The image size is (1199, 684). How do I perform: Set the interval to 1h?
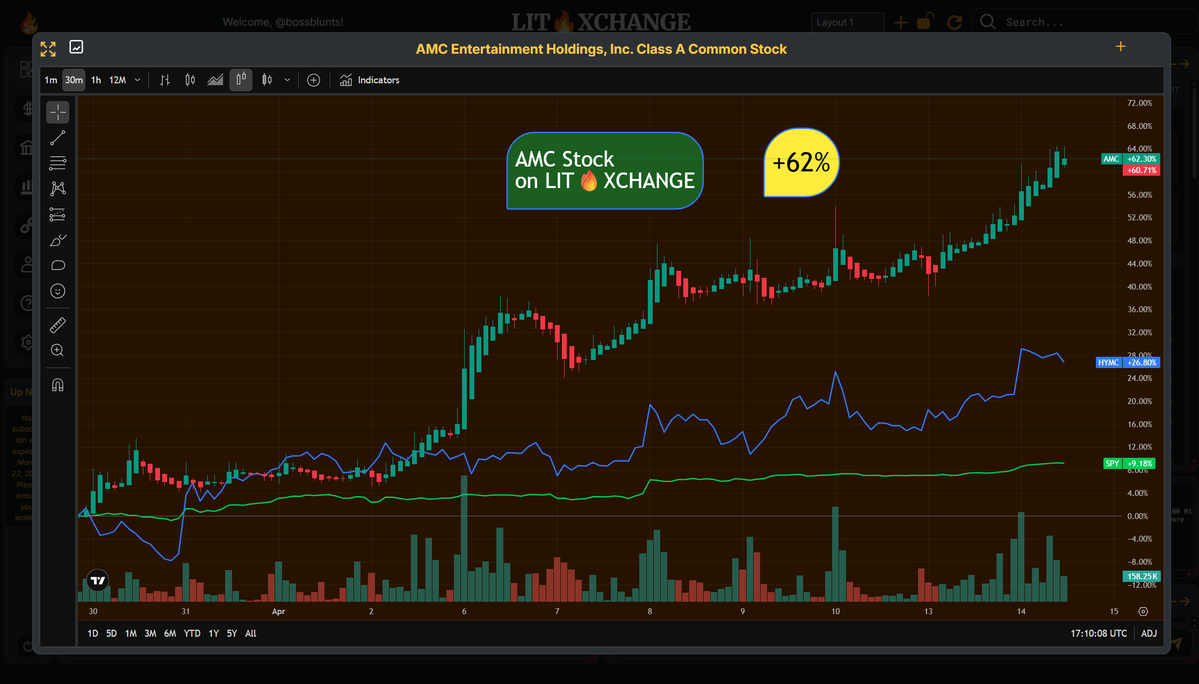[x=96, y=79]
